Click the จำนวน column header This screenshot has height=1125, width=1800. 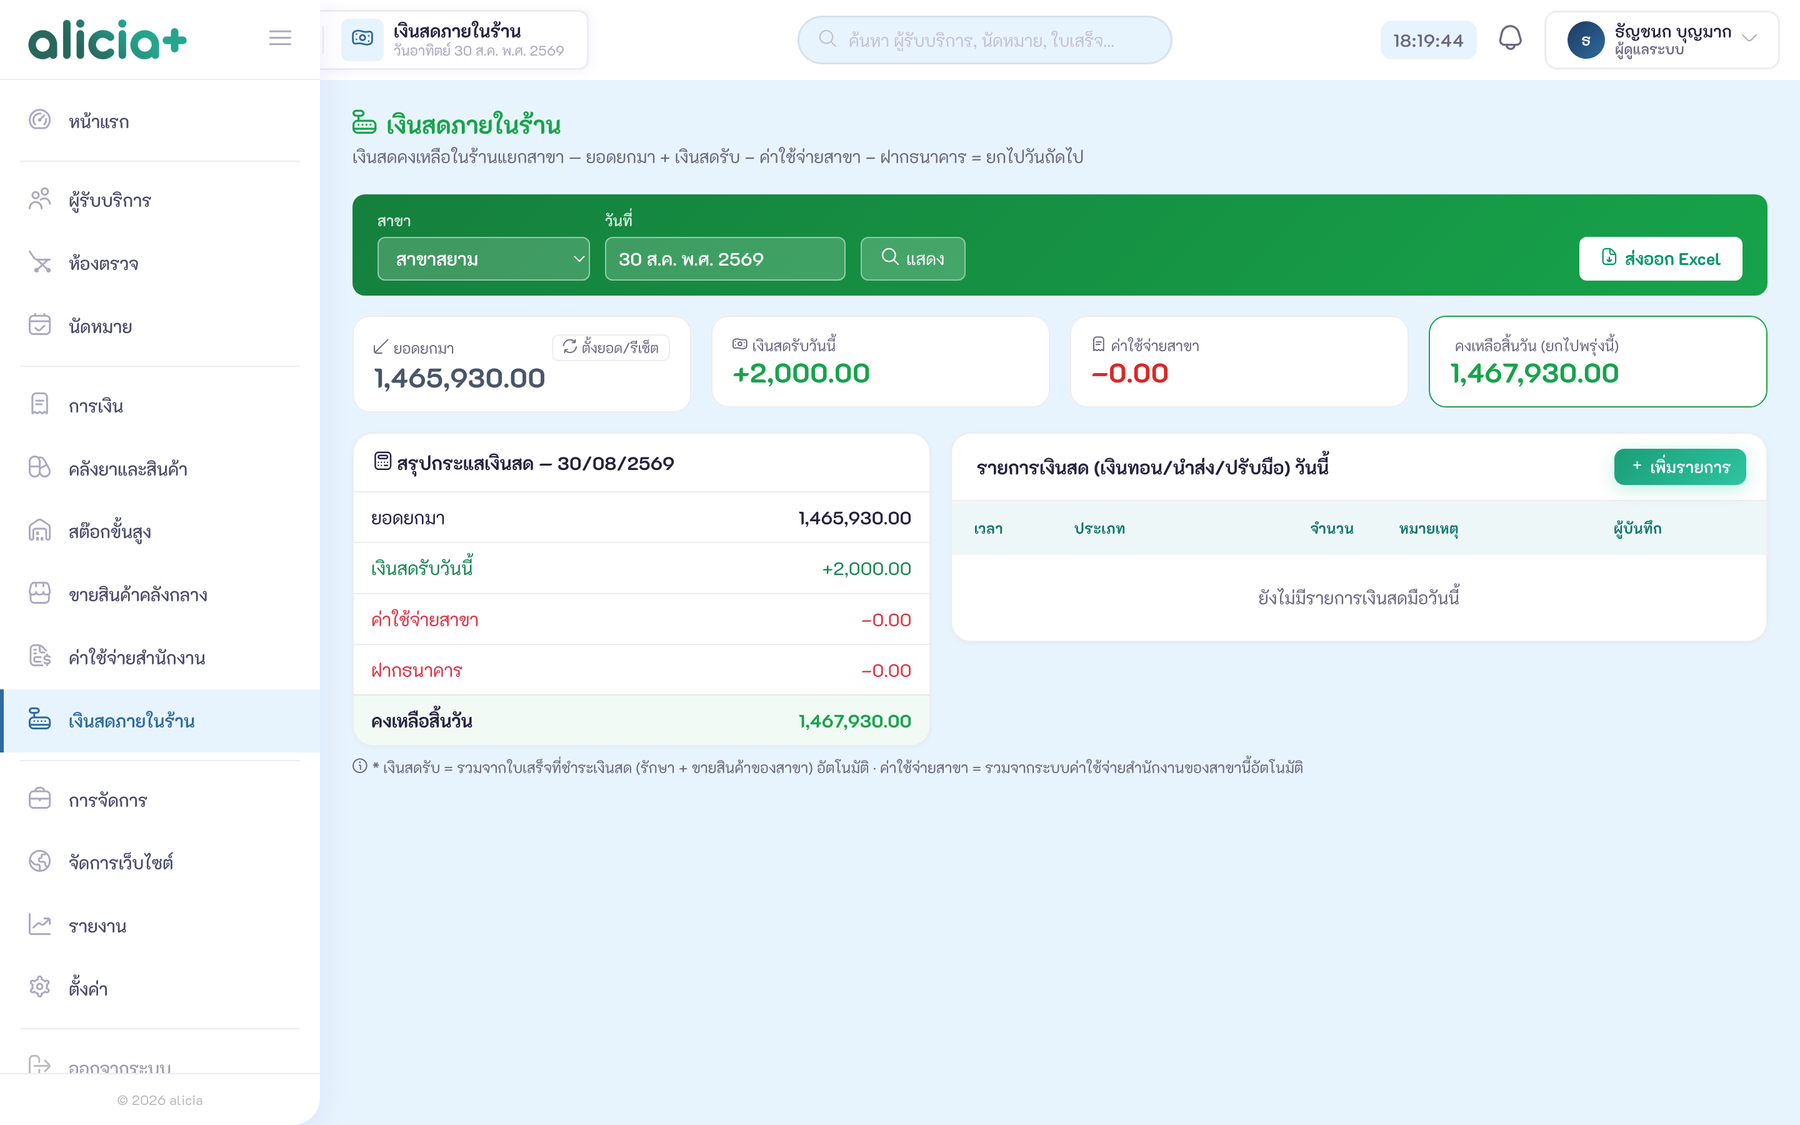click(x=1332, y=528)
